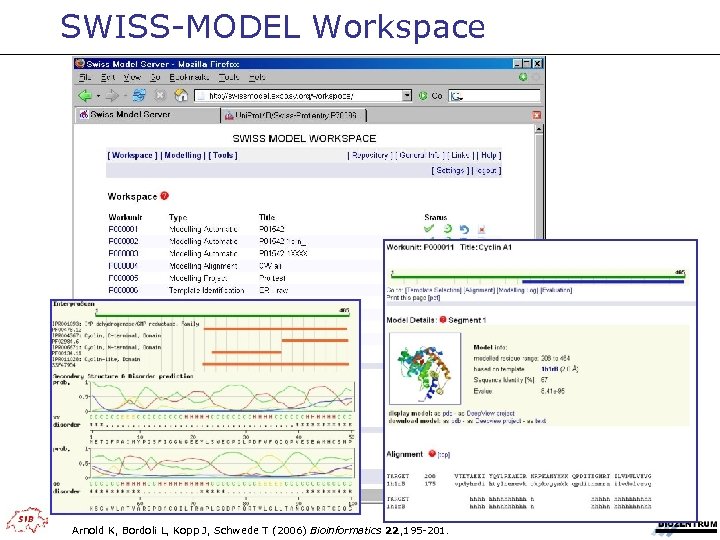Open the Edit menu in Firefox

108,77
